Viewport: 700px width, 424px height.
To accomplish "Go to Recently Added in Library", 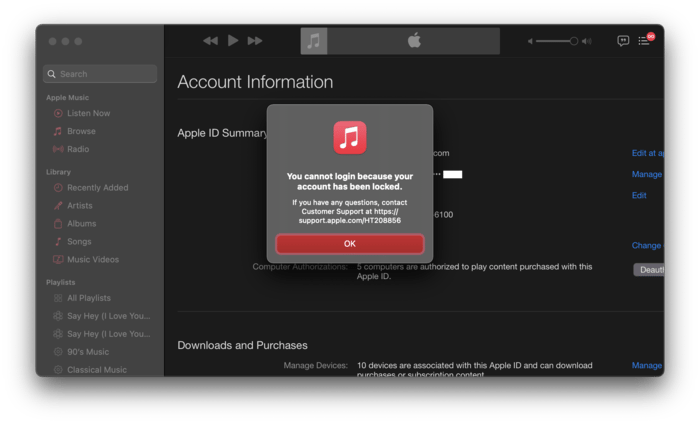I will point(97,187).
